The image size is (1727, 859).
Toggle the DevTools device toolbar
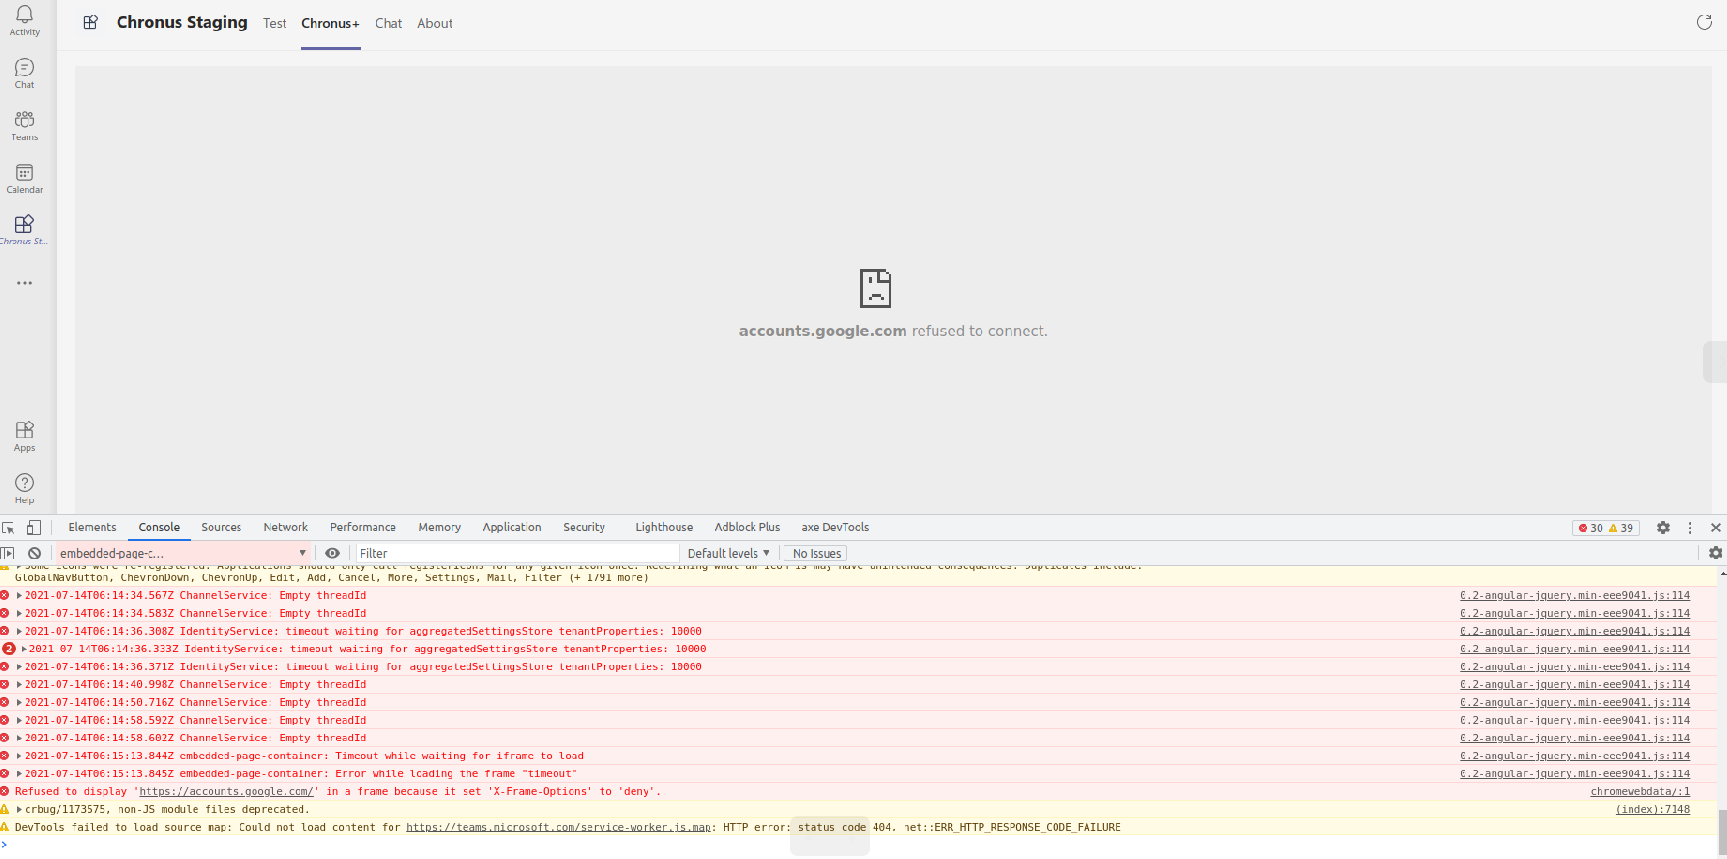(34, 527)
